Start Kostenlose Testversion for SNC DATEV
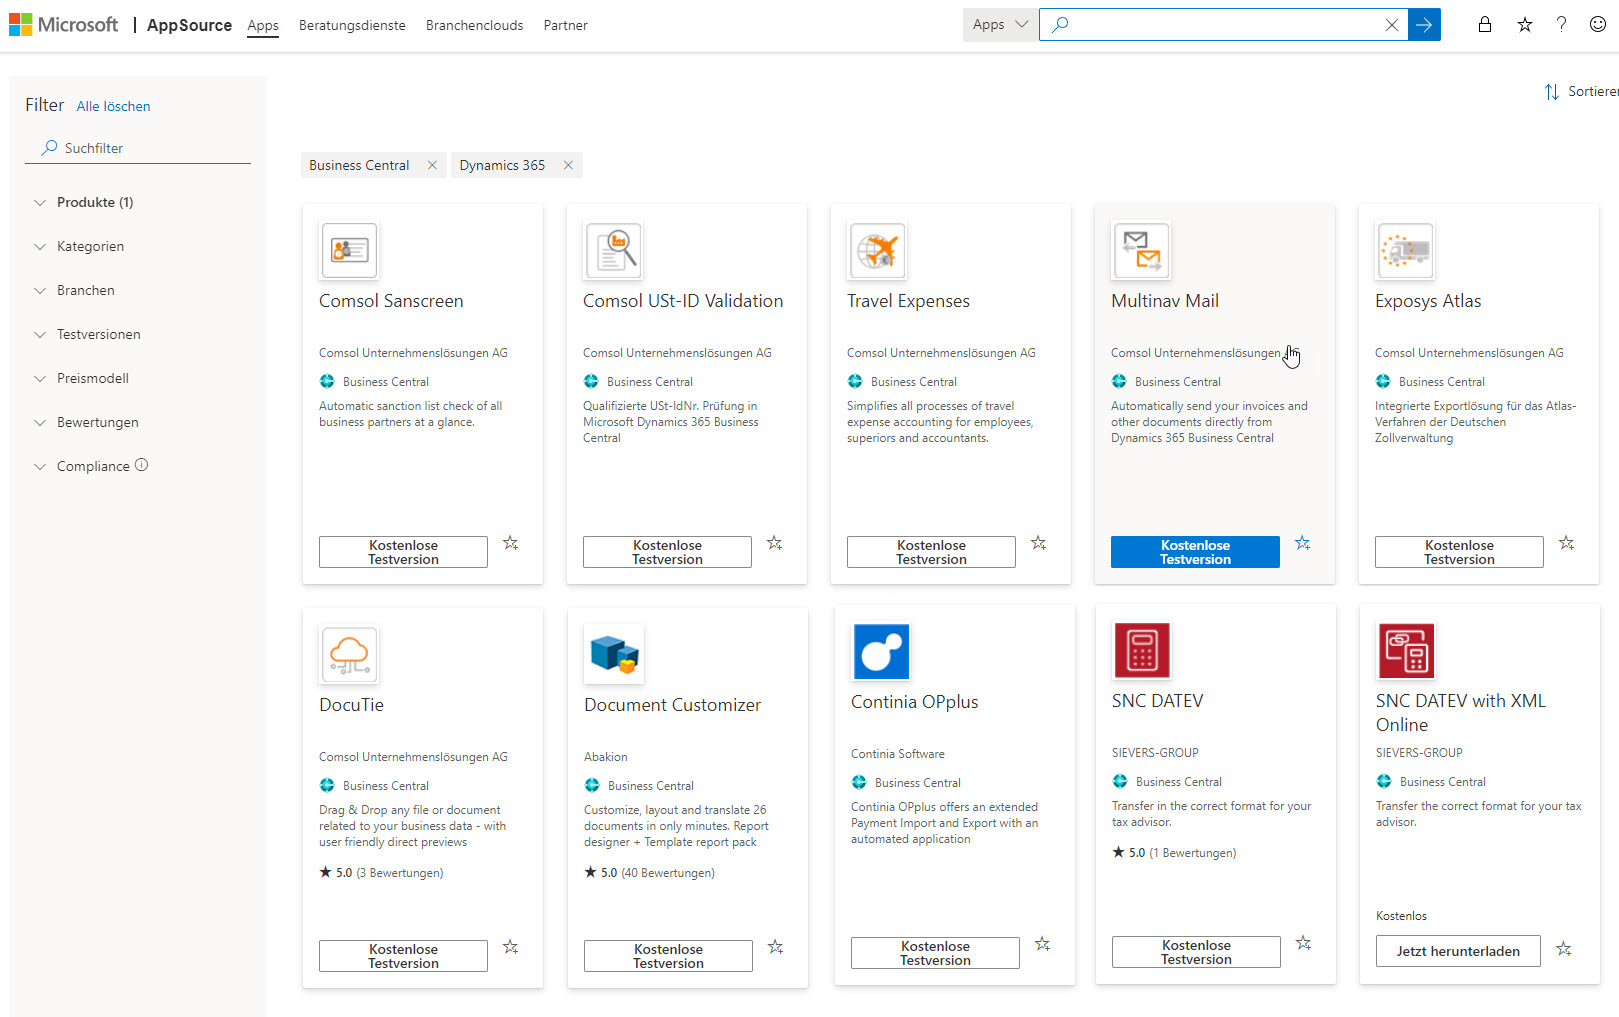This screenshot has width=1619, height=1017. click(x=1196, y=952)
